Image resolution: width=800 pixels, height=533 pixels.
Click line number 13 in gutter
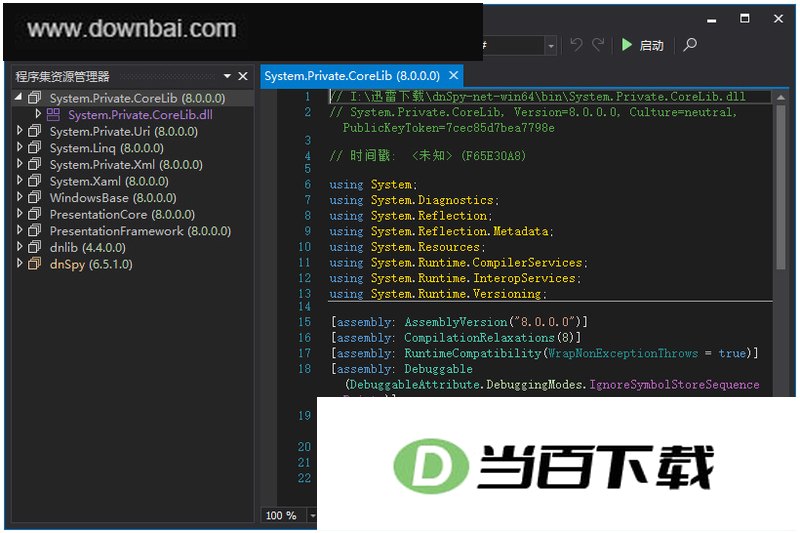click(x=305, y=294)
